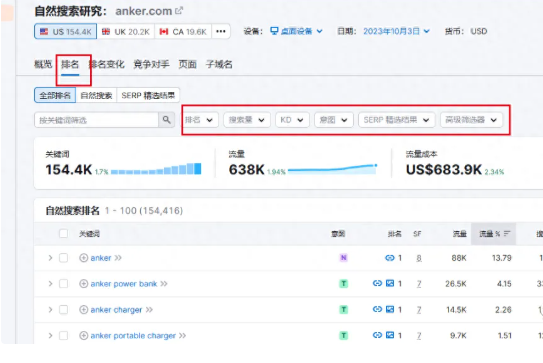Click the sitelink icon in the anker row
Viewport: 543px width, 363px height.
(x=390, y=258)
